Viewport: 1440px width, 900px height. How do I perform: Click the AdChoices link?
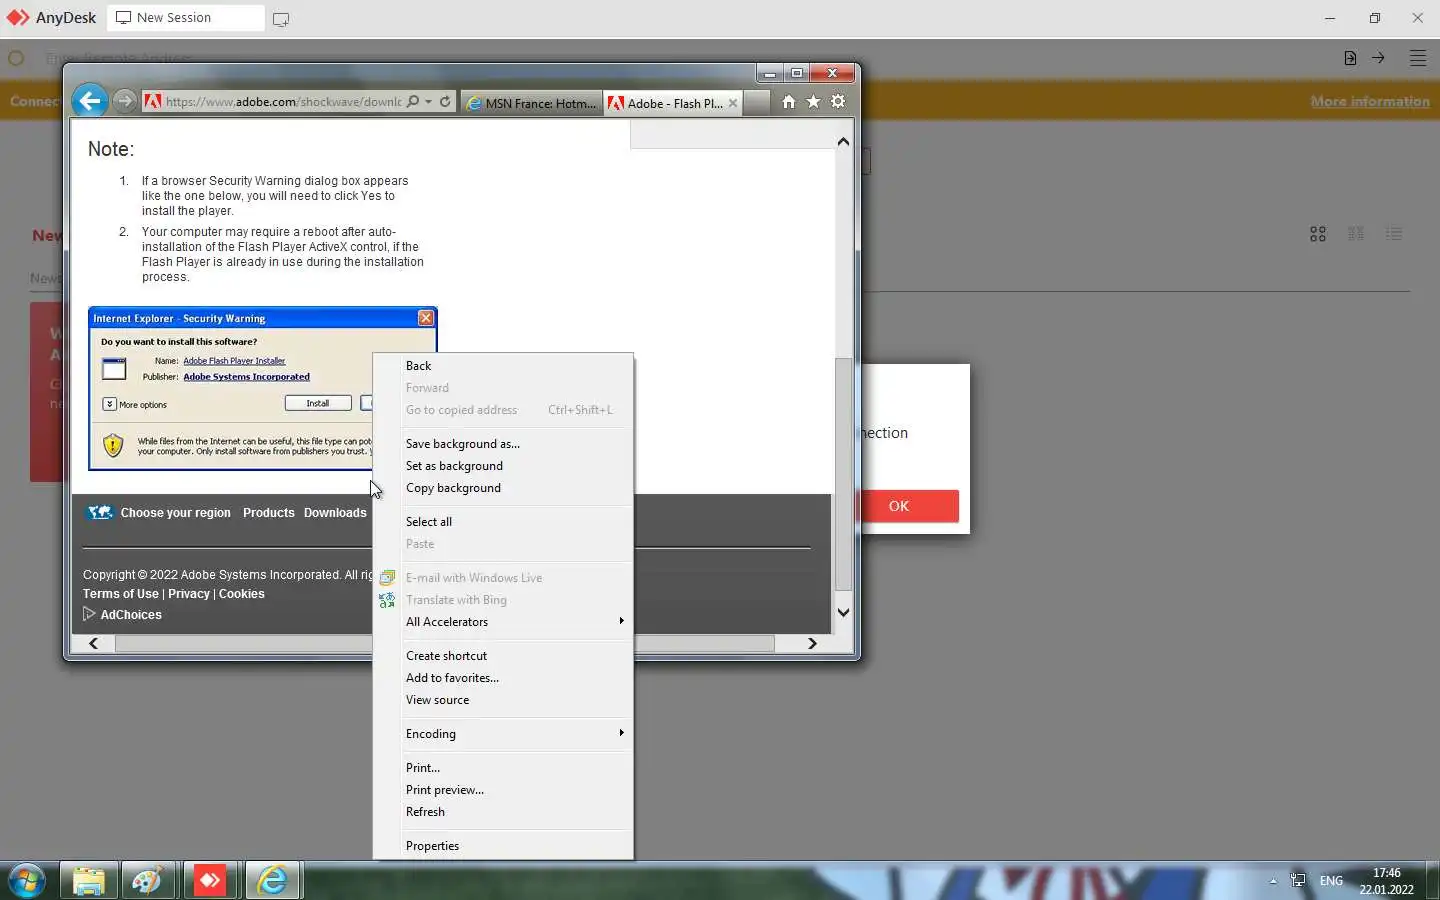[131, 615]
